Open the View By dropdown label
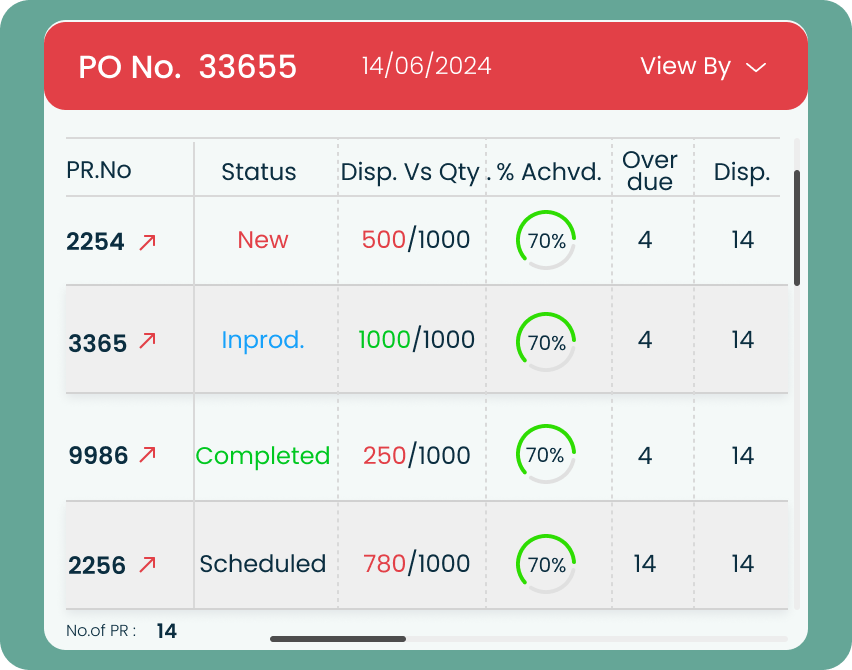Viewport: 852px width, 670px height. (x=685, y=66)
